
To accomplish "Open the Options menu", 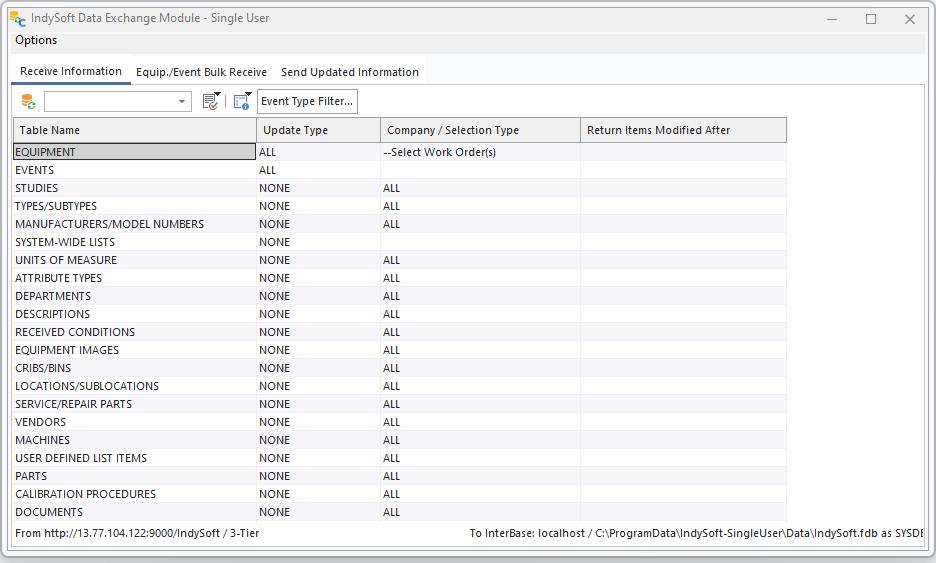I will coord(36,40).
